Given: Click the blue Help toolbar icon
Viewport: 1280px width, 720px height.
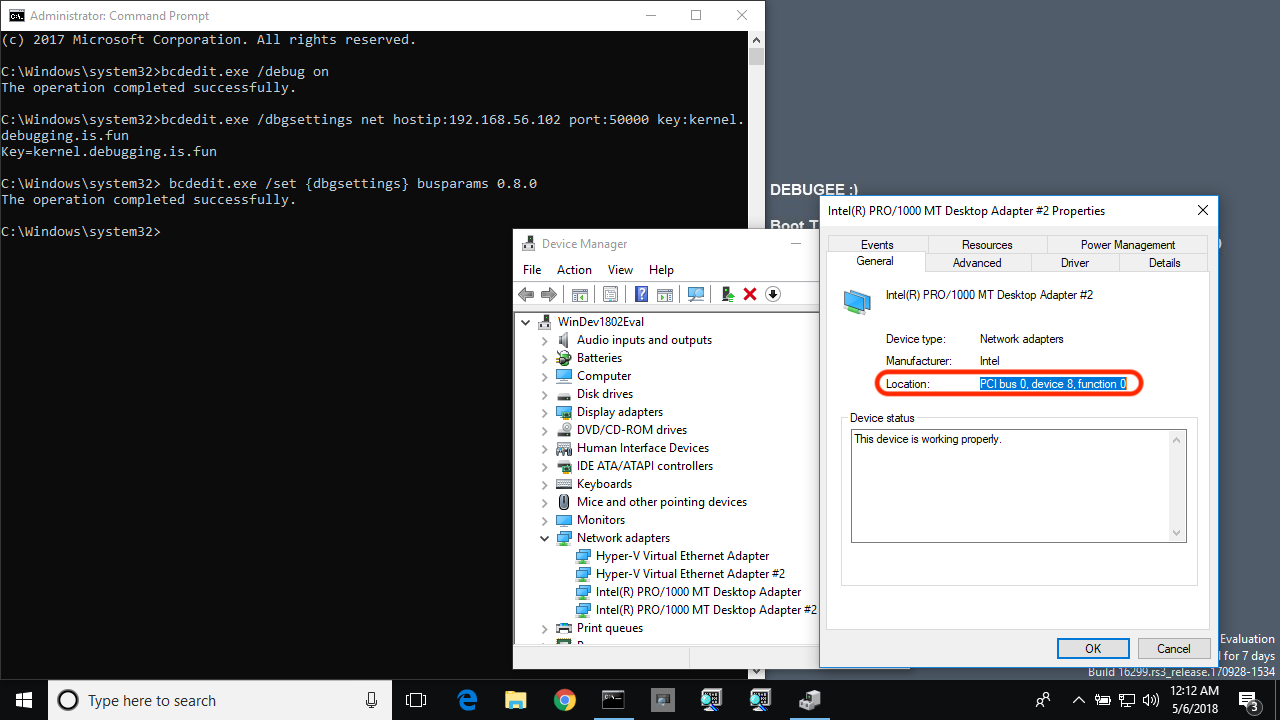Looking at the screenshot, I should tap(641, 294).
